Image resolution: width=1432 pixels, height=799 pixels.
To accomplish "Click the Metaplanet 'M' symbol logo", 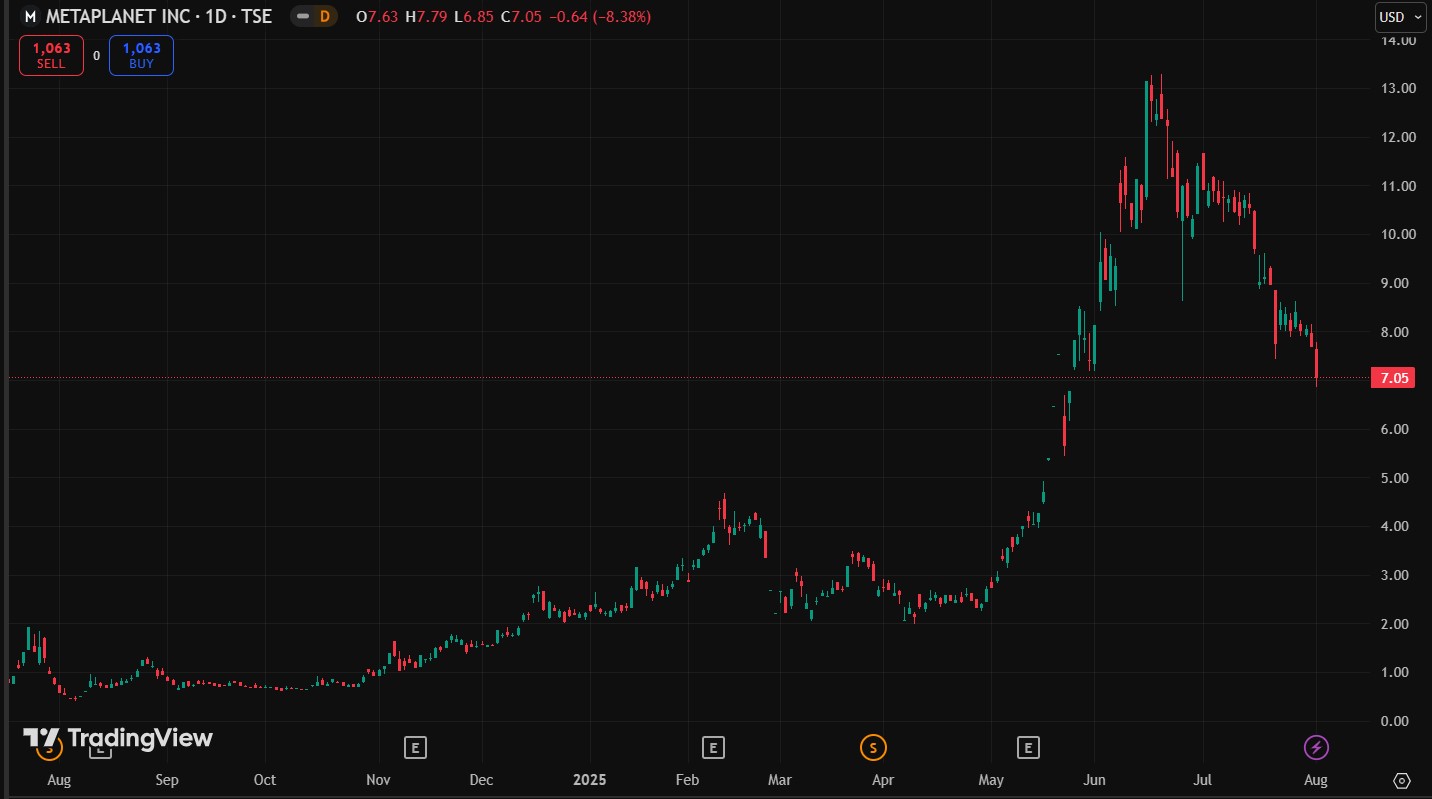I will point(31,17).
